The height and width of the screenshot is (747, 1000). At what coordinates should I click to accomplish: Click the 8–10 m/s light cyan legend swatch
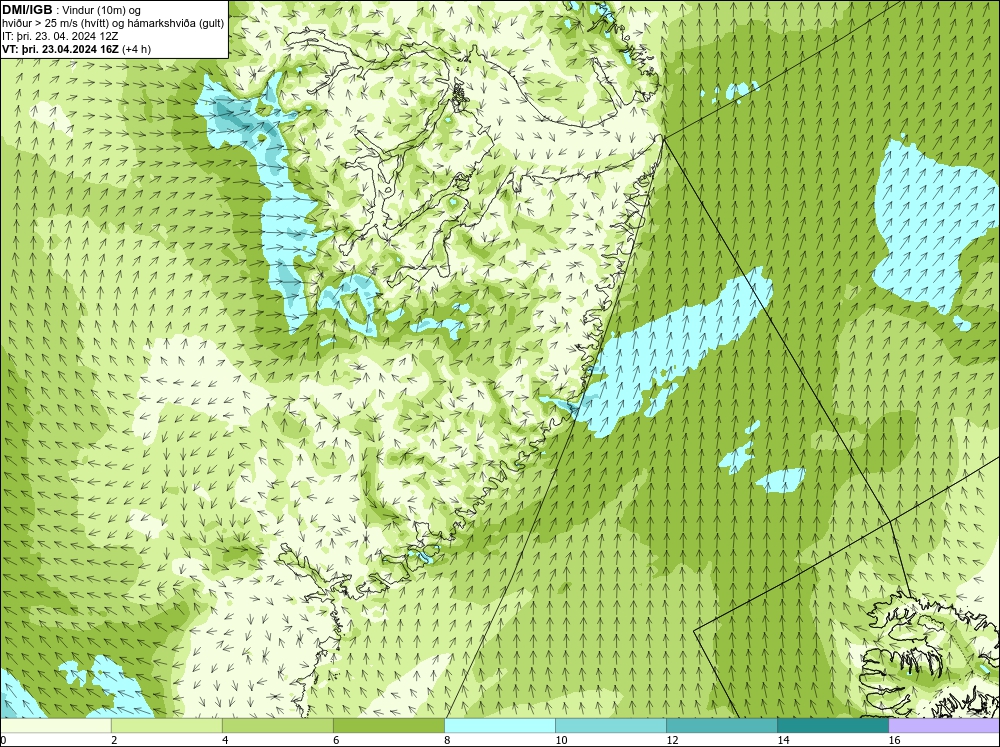click(x=500, y=725)
